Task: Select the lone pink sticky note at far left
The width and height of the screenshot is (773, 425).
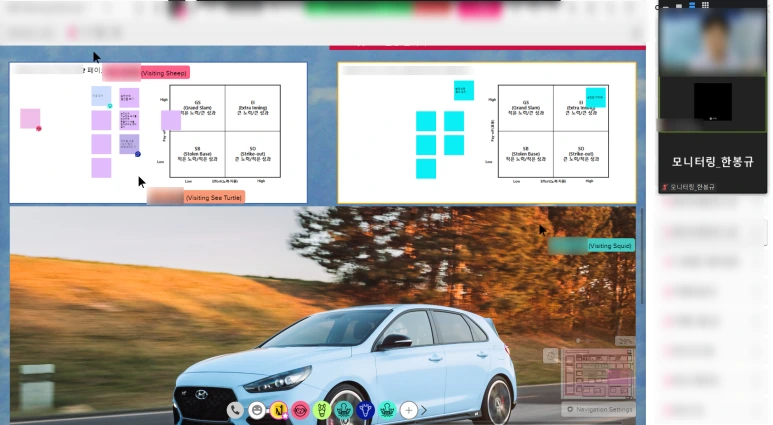Action: (x=30, y=119)
